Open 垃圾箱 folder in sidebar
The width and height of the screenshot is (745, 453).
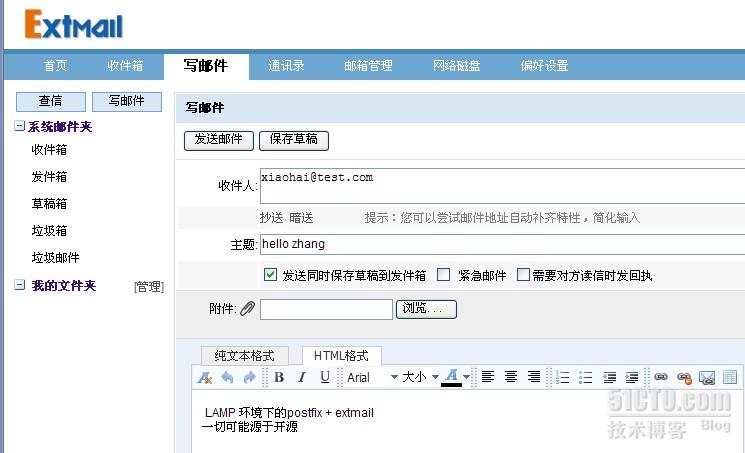point(49,231)
